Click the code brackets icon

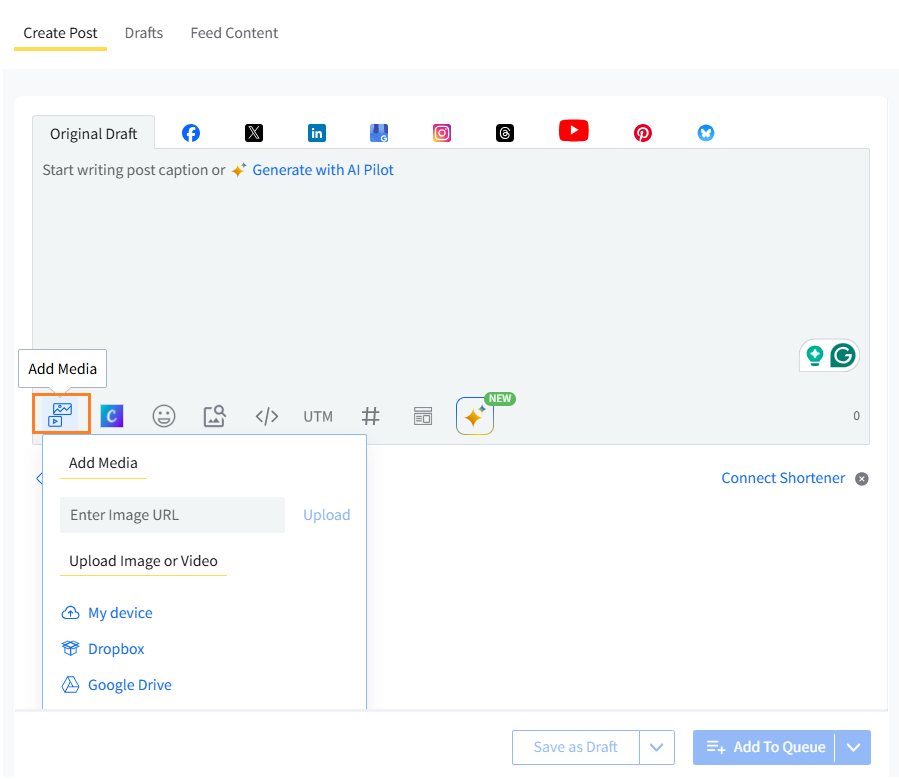267,416
